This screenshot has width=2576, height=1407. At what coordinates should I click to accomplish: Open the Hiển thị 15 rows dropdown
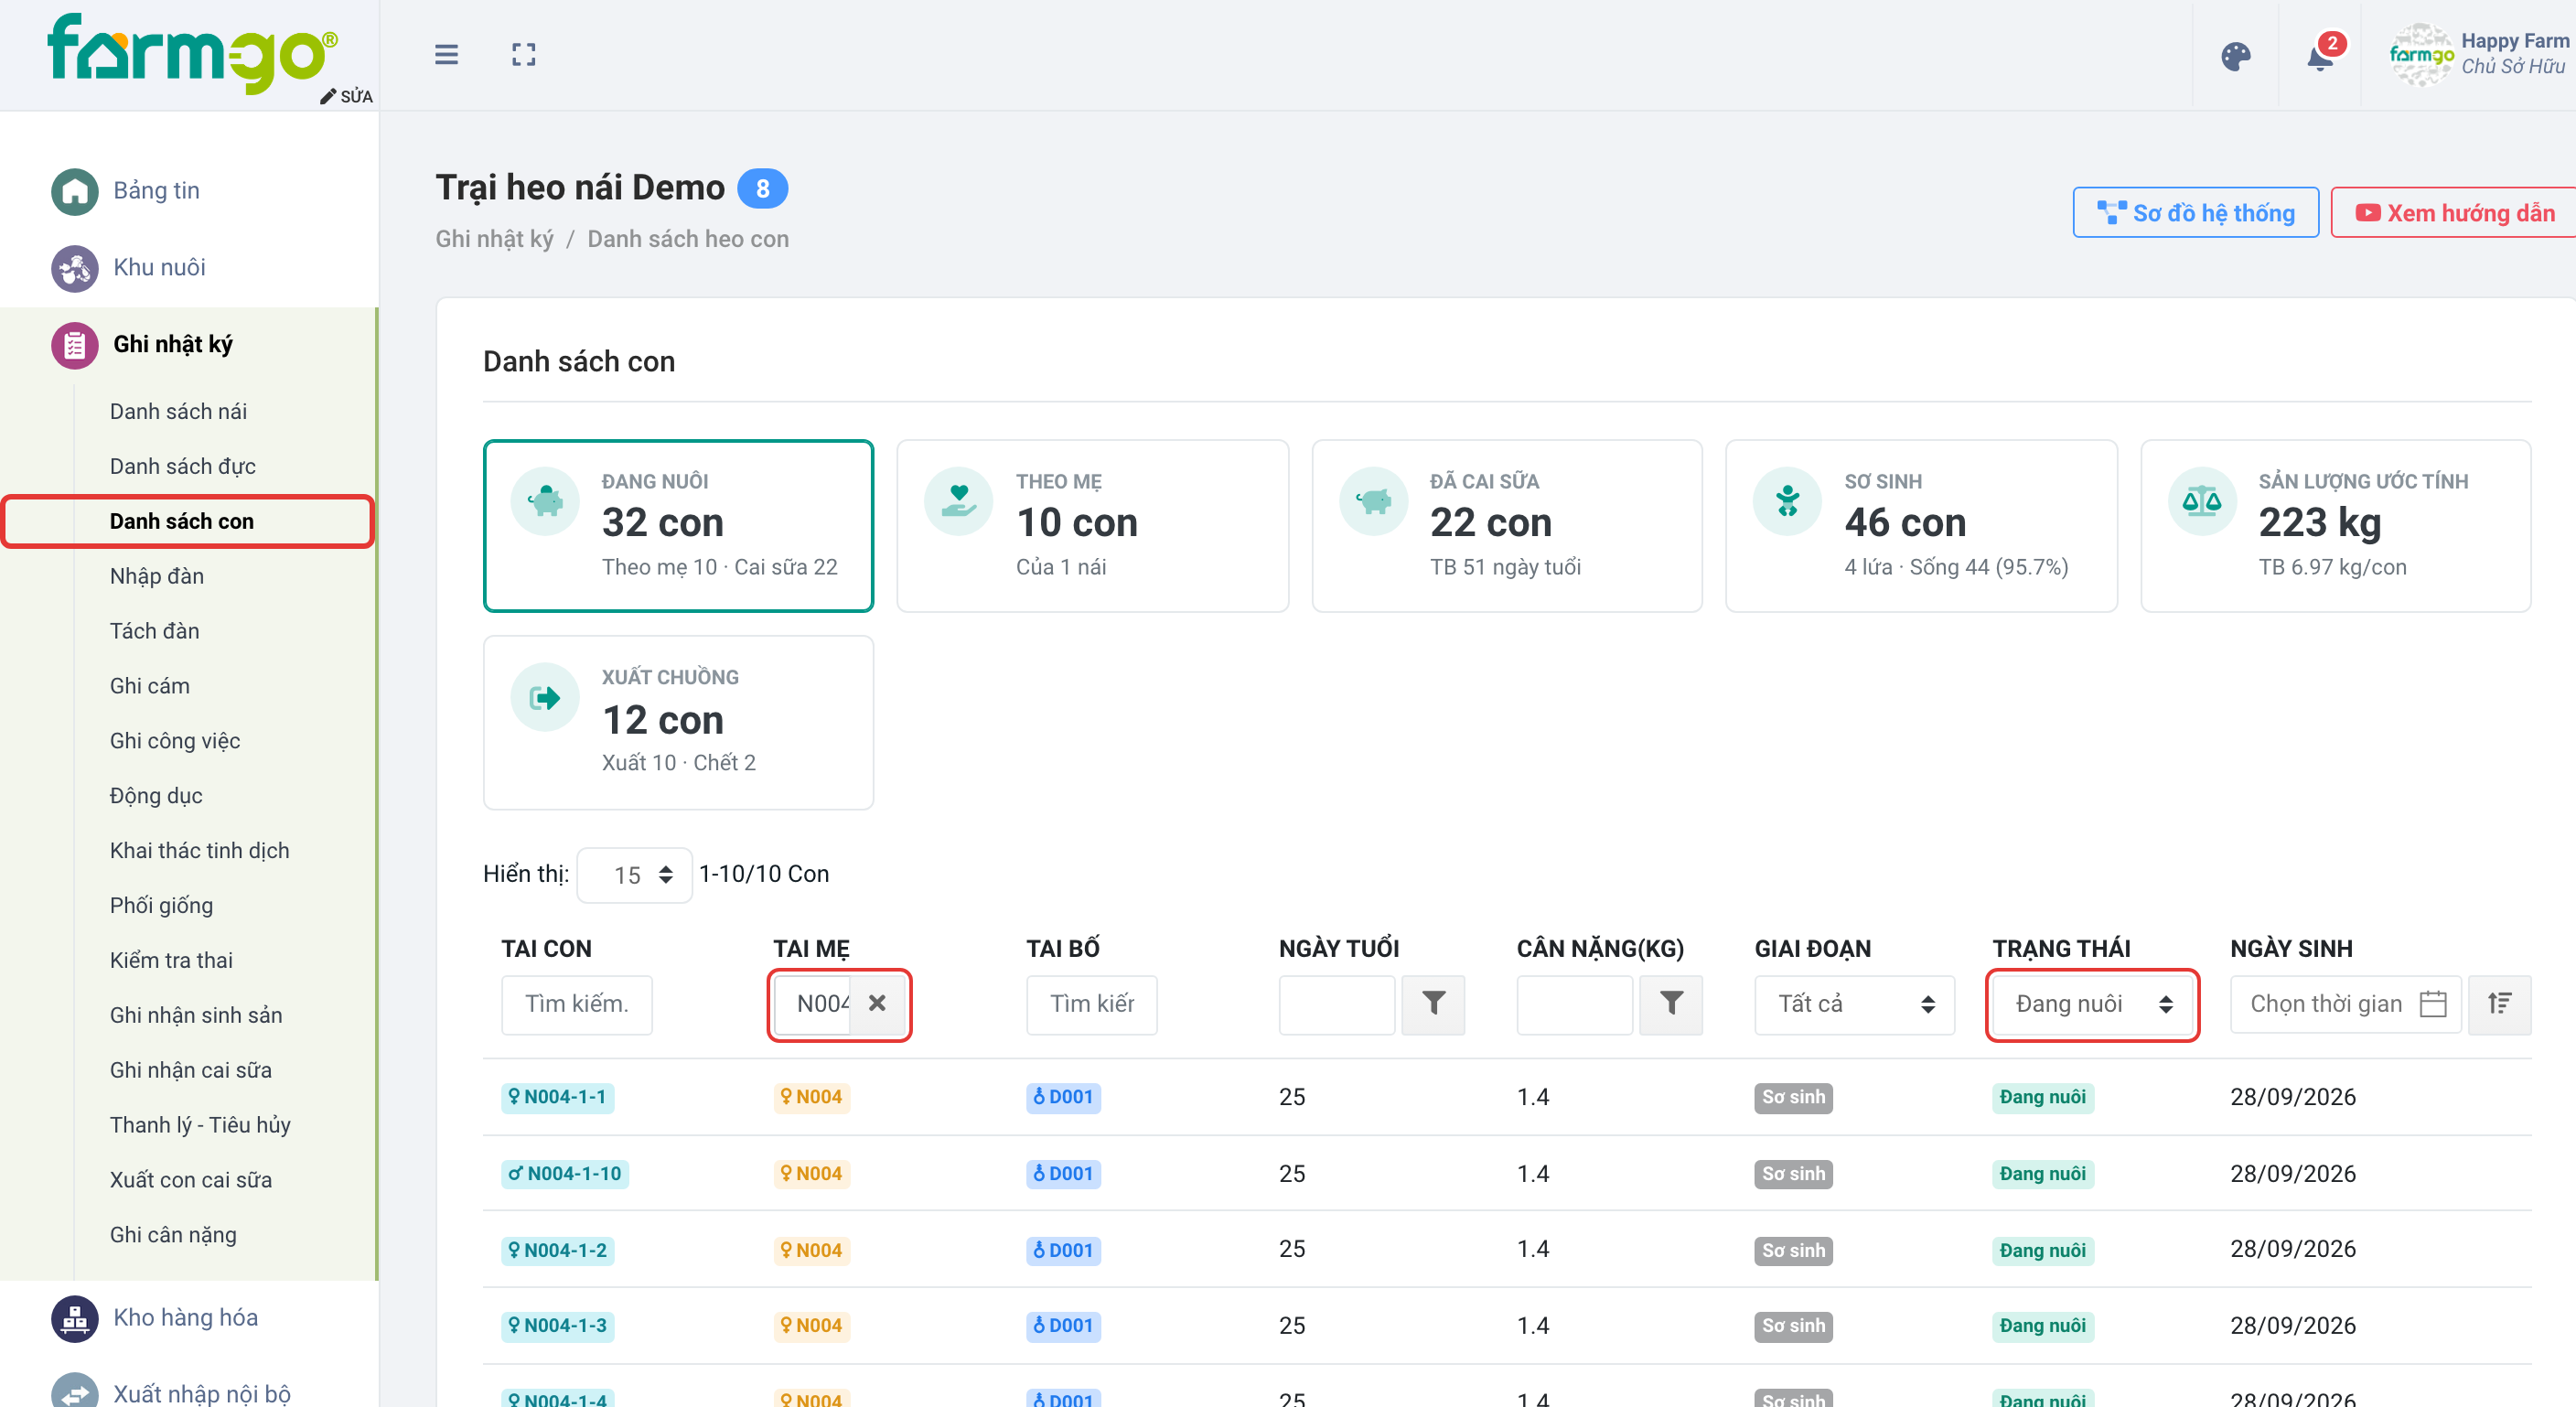coord(634,875)
